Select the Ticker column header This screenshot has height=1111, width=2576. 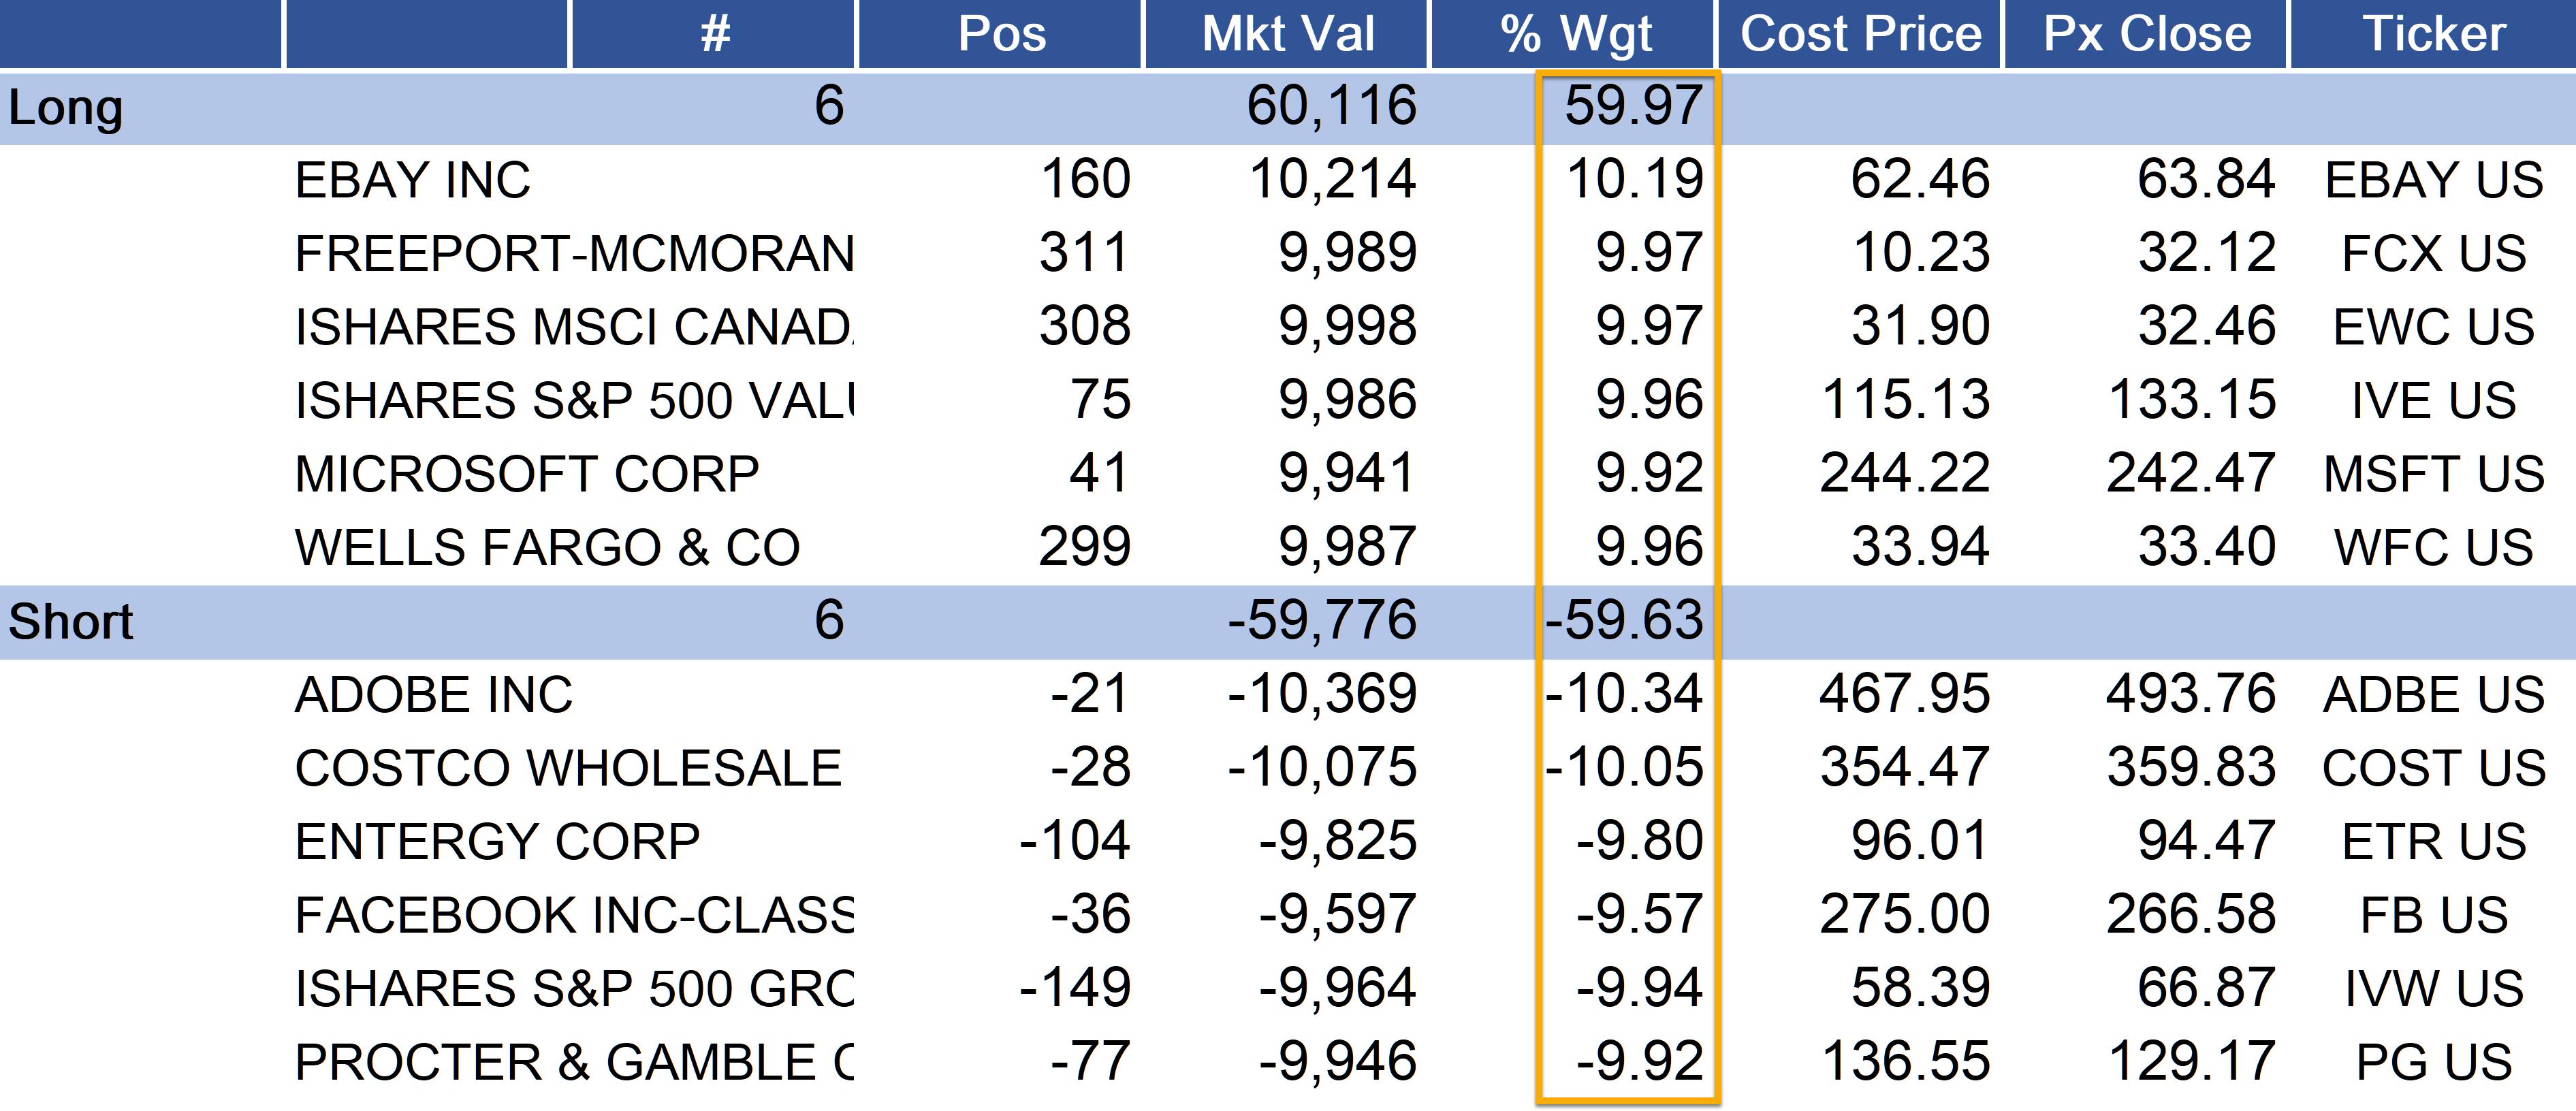pos(2433,34)
